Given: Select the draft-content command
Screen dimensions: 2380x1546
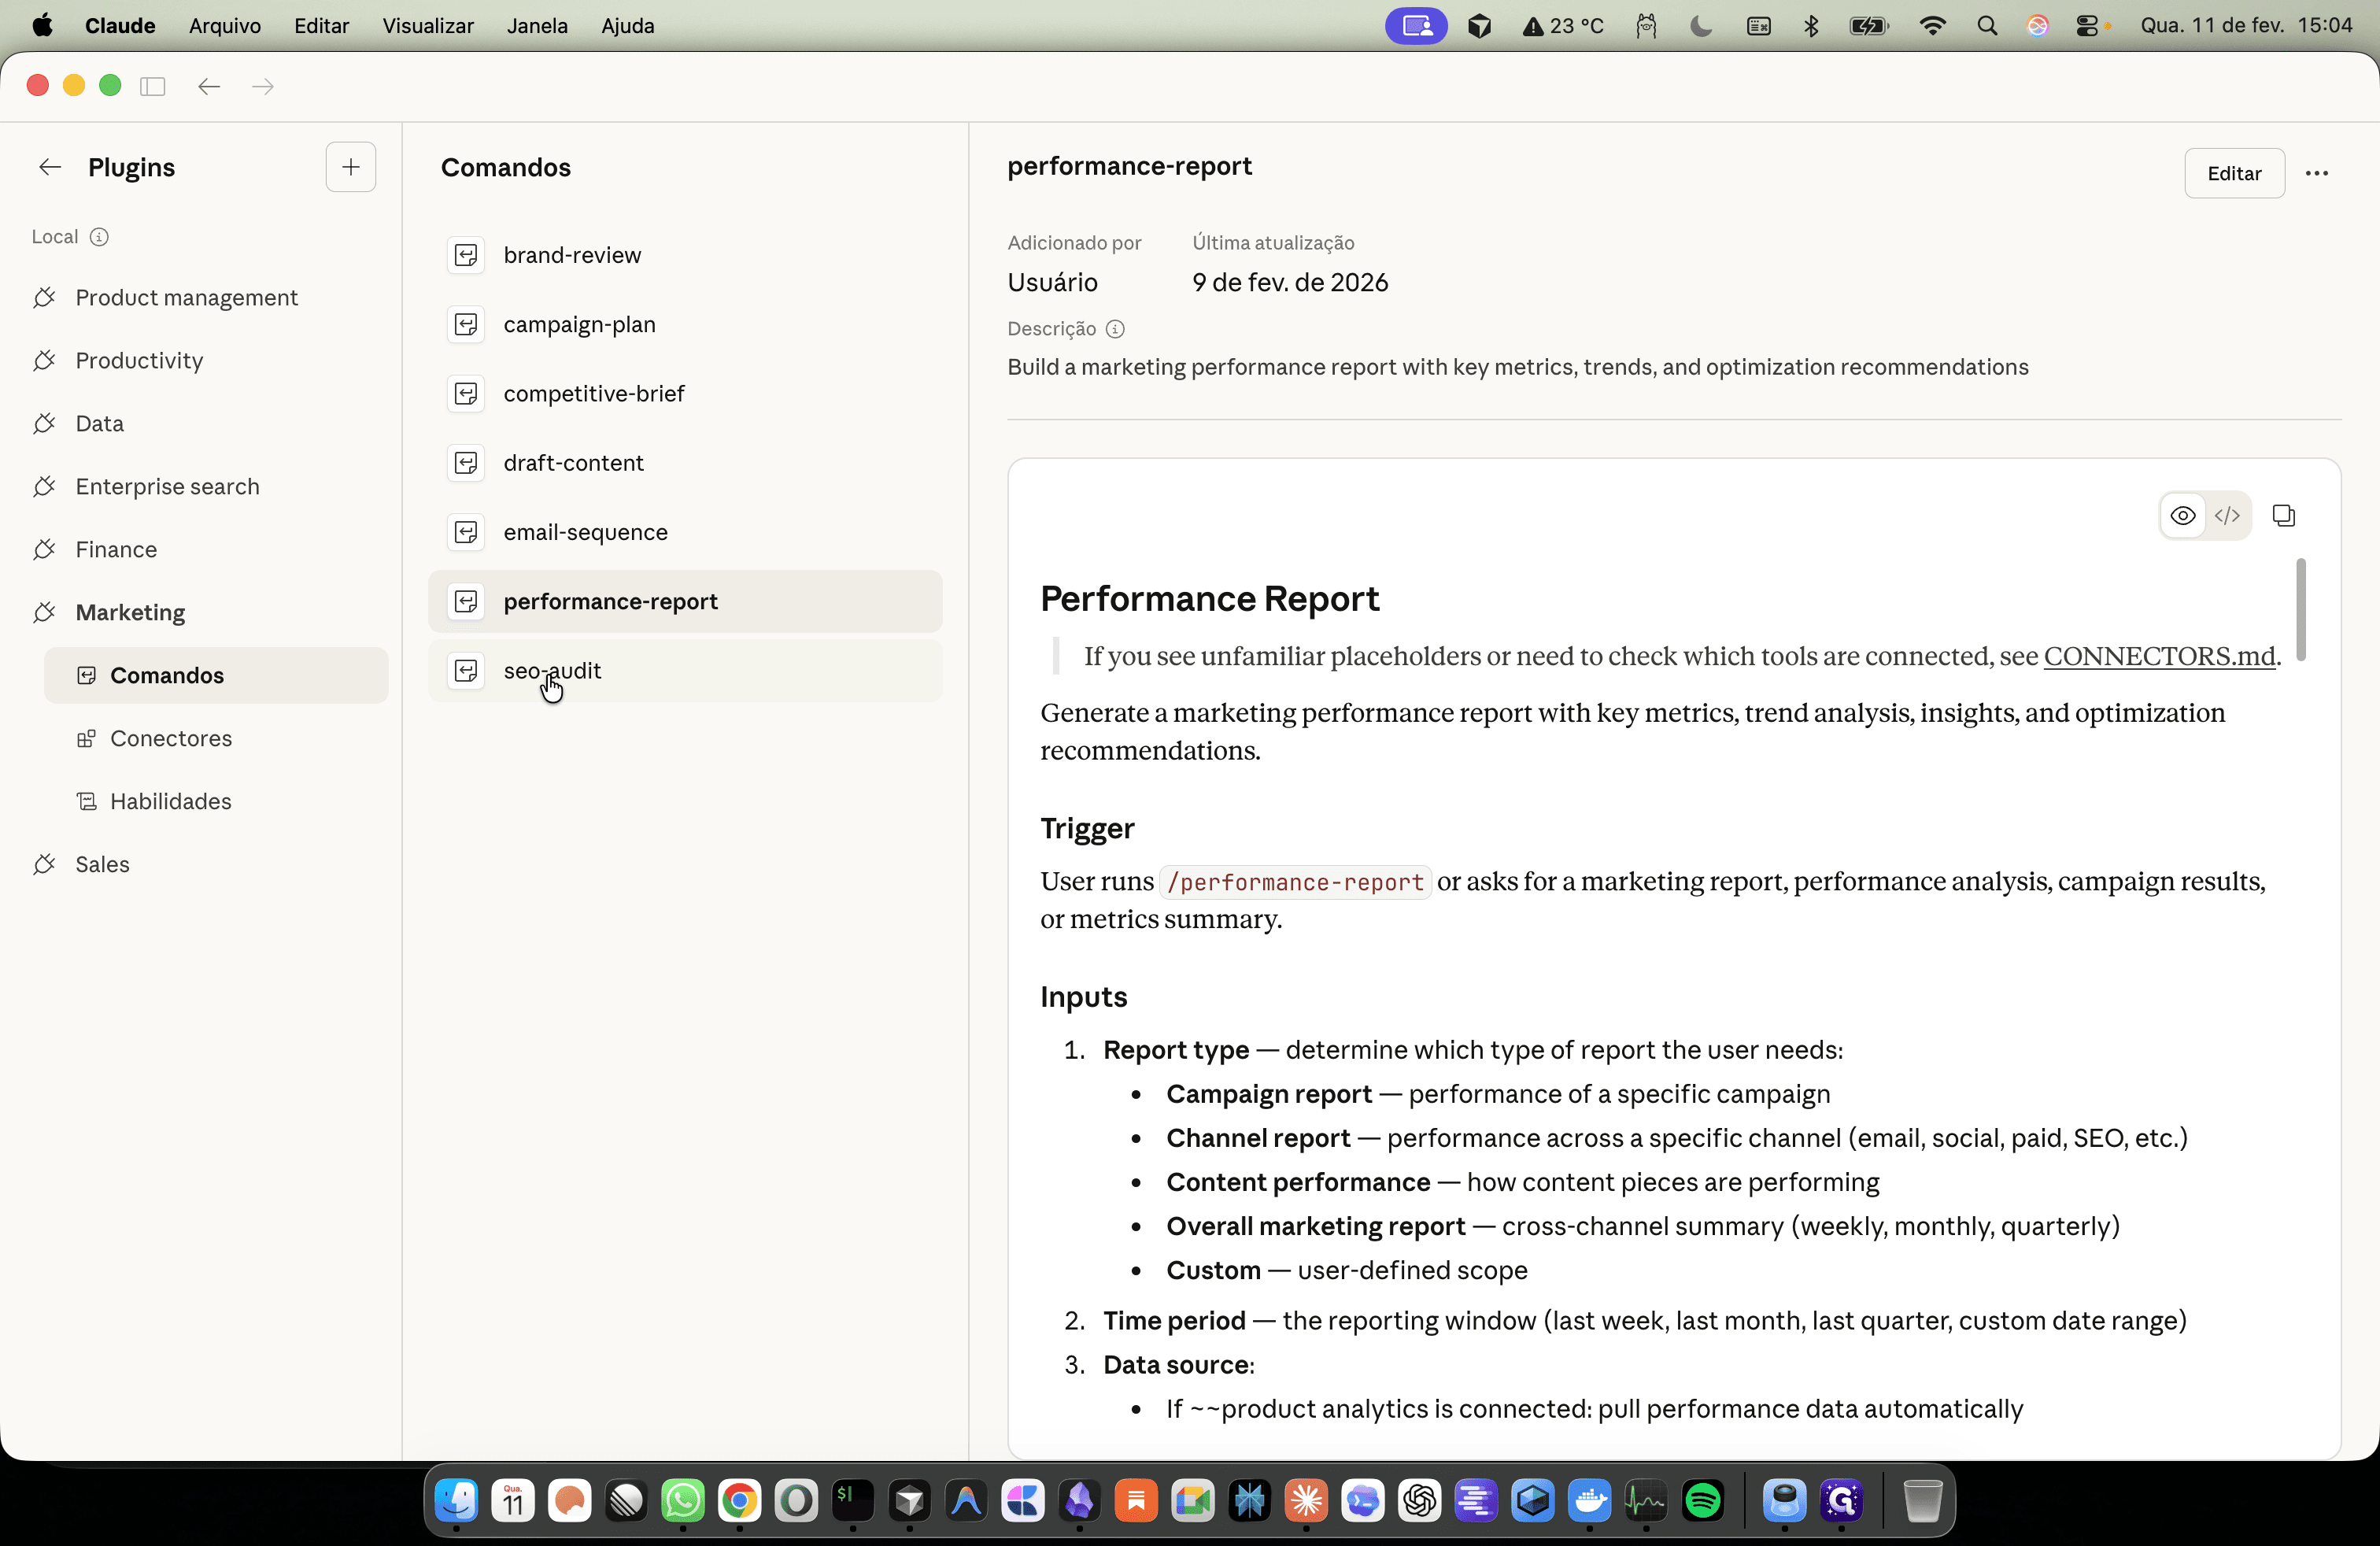Looking at the screenshot, I should click(685, 463).
